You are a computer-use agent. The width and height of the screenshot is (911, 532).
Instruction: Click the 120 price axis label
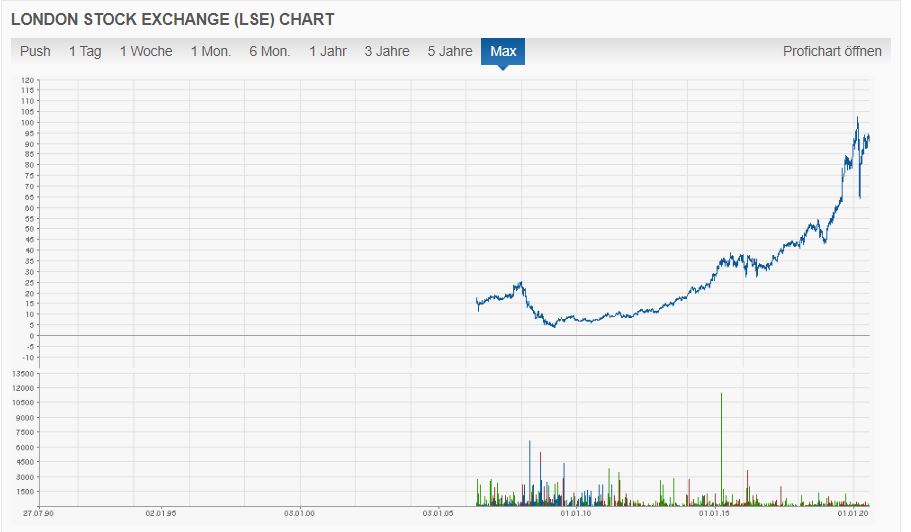(x=27, y=80)
